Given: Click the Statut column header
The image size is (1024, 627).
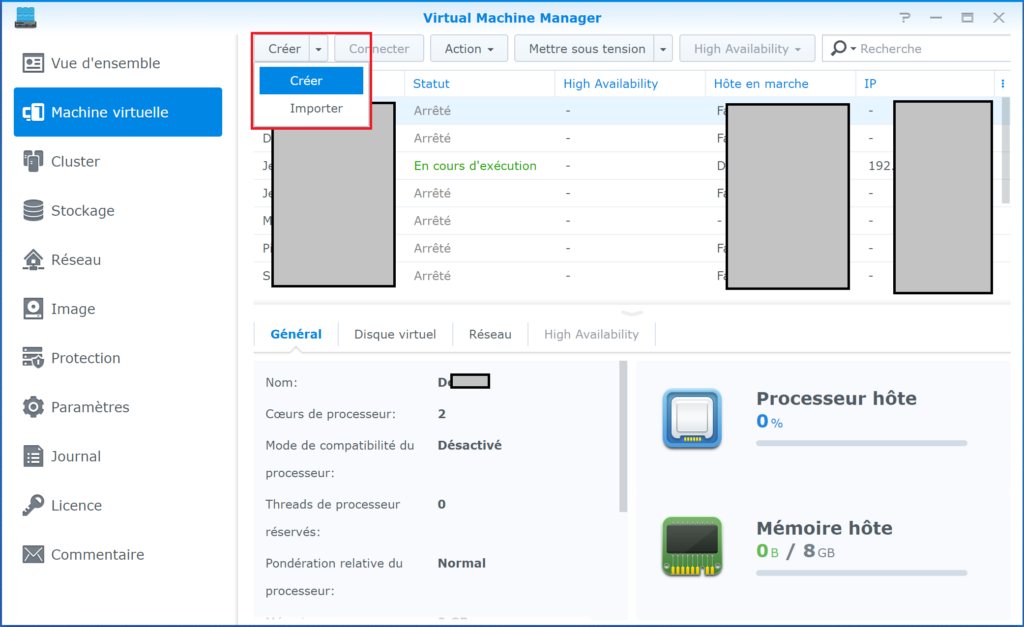Looking at the screenshot, I should (x=432, y=84).
